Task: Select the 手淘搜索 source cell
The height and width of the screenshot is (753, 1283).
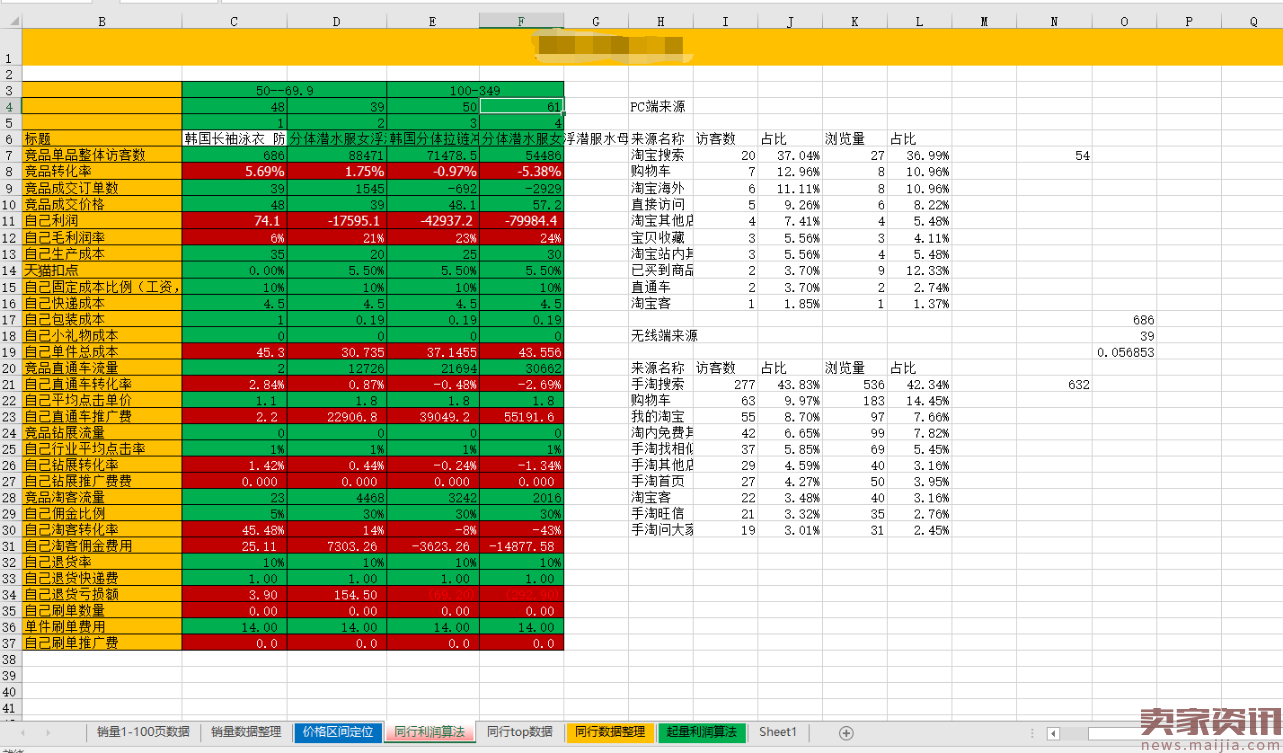Action: point(661,383)
